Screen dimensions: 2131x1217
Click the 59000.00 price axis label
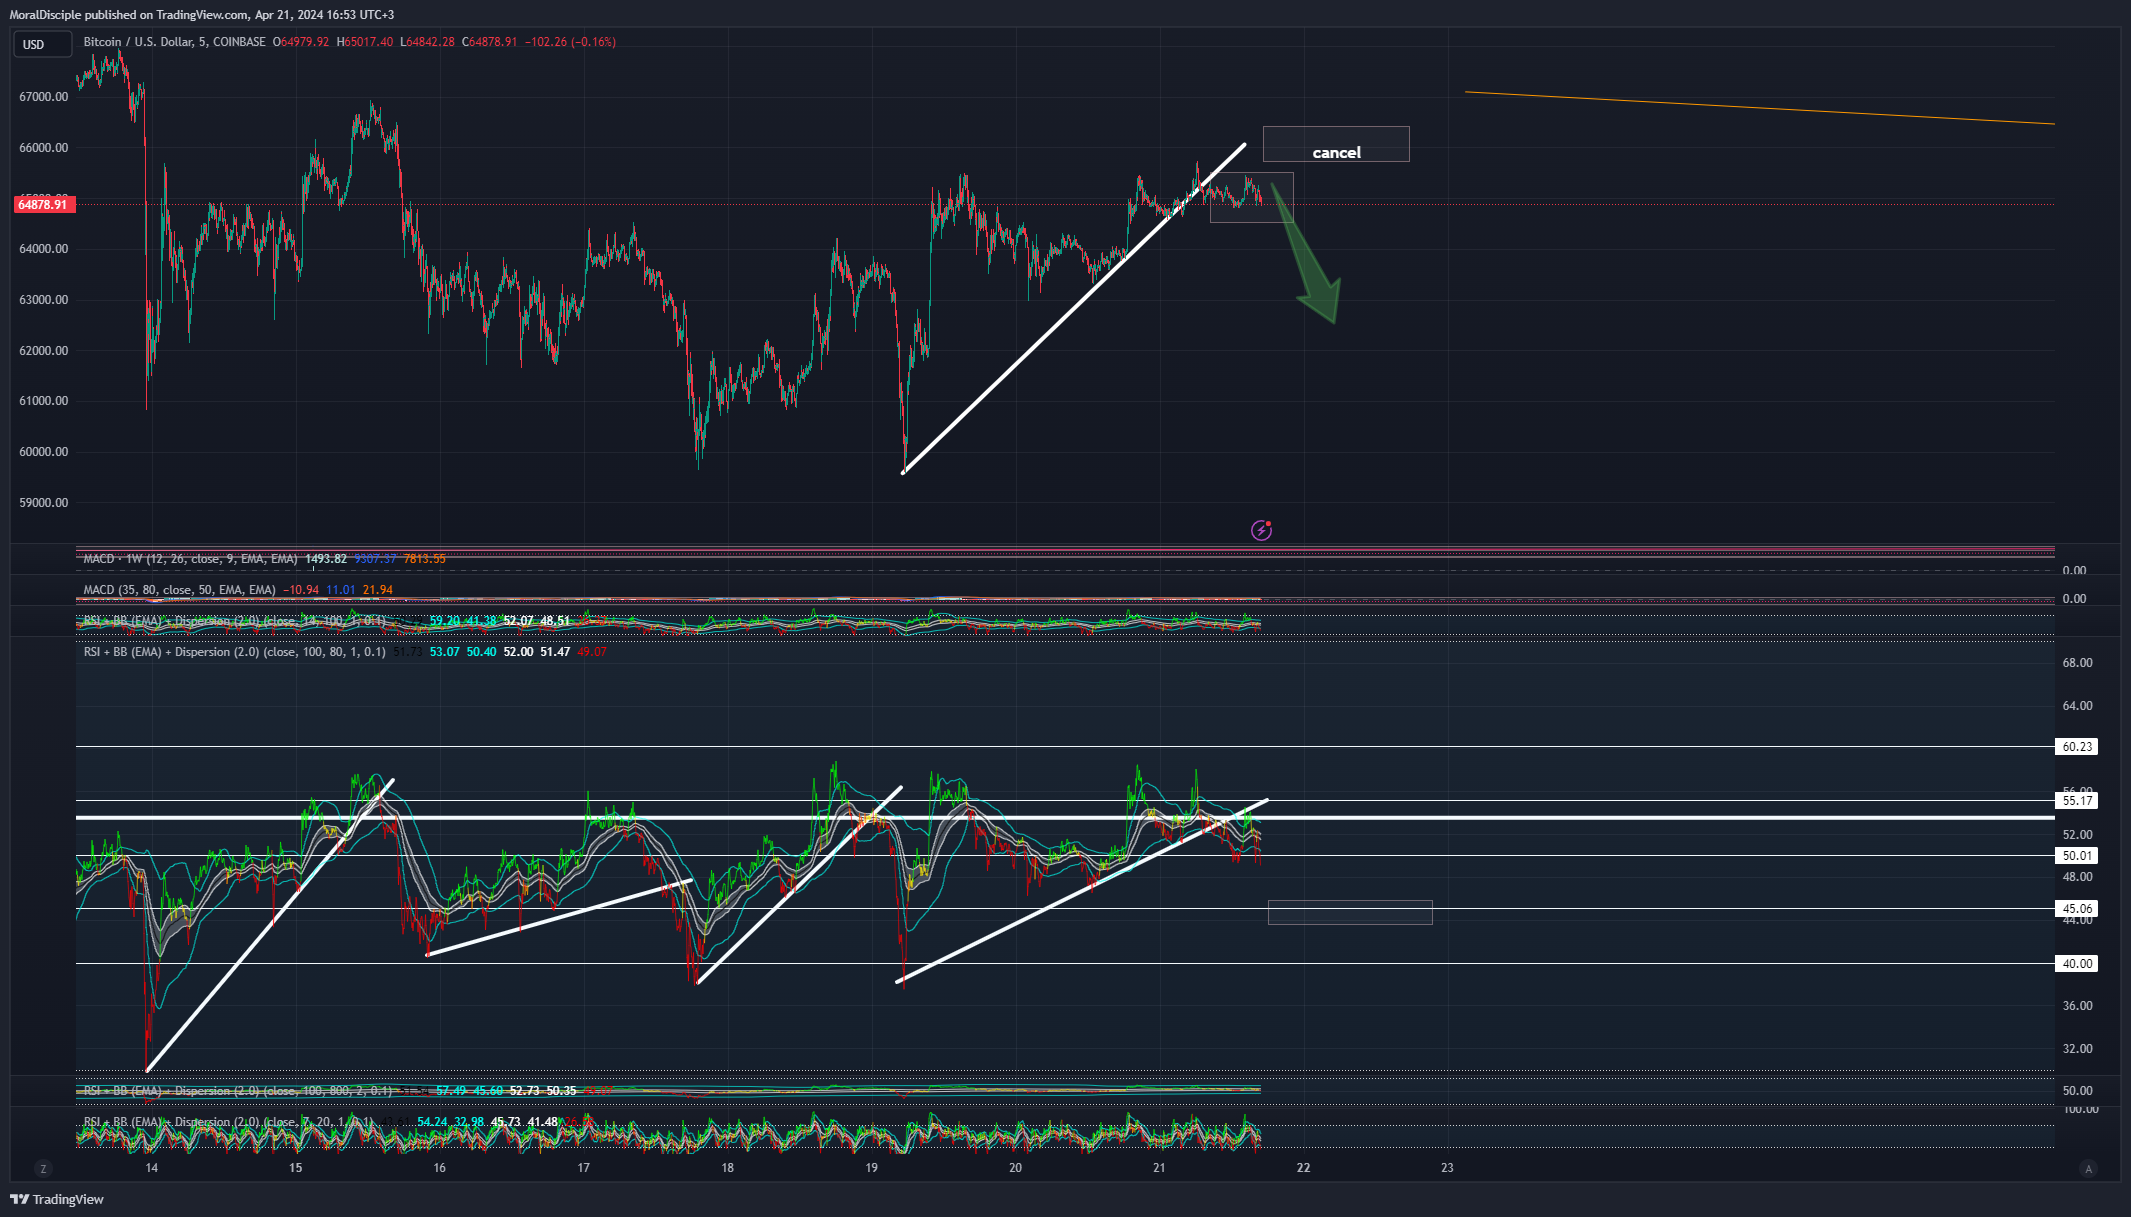pos(44,503)
